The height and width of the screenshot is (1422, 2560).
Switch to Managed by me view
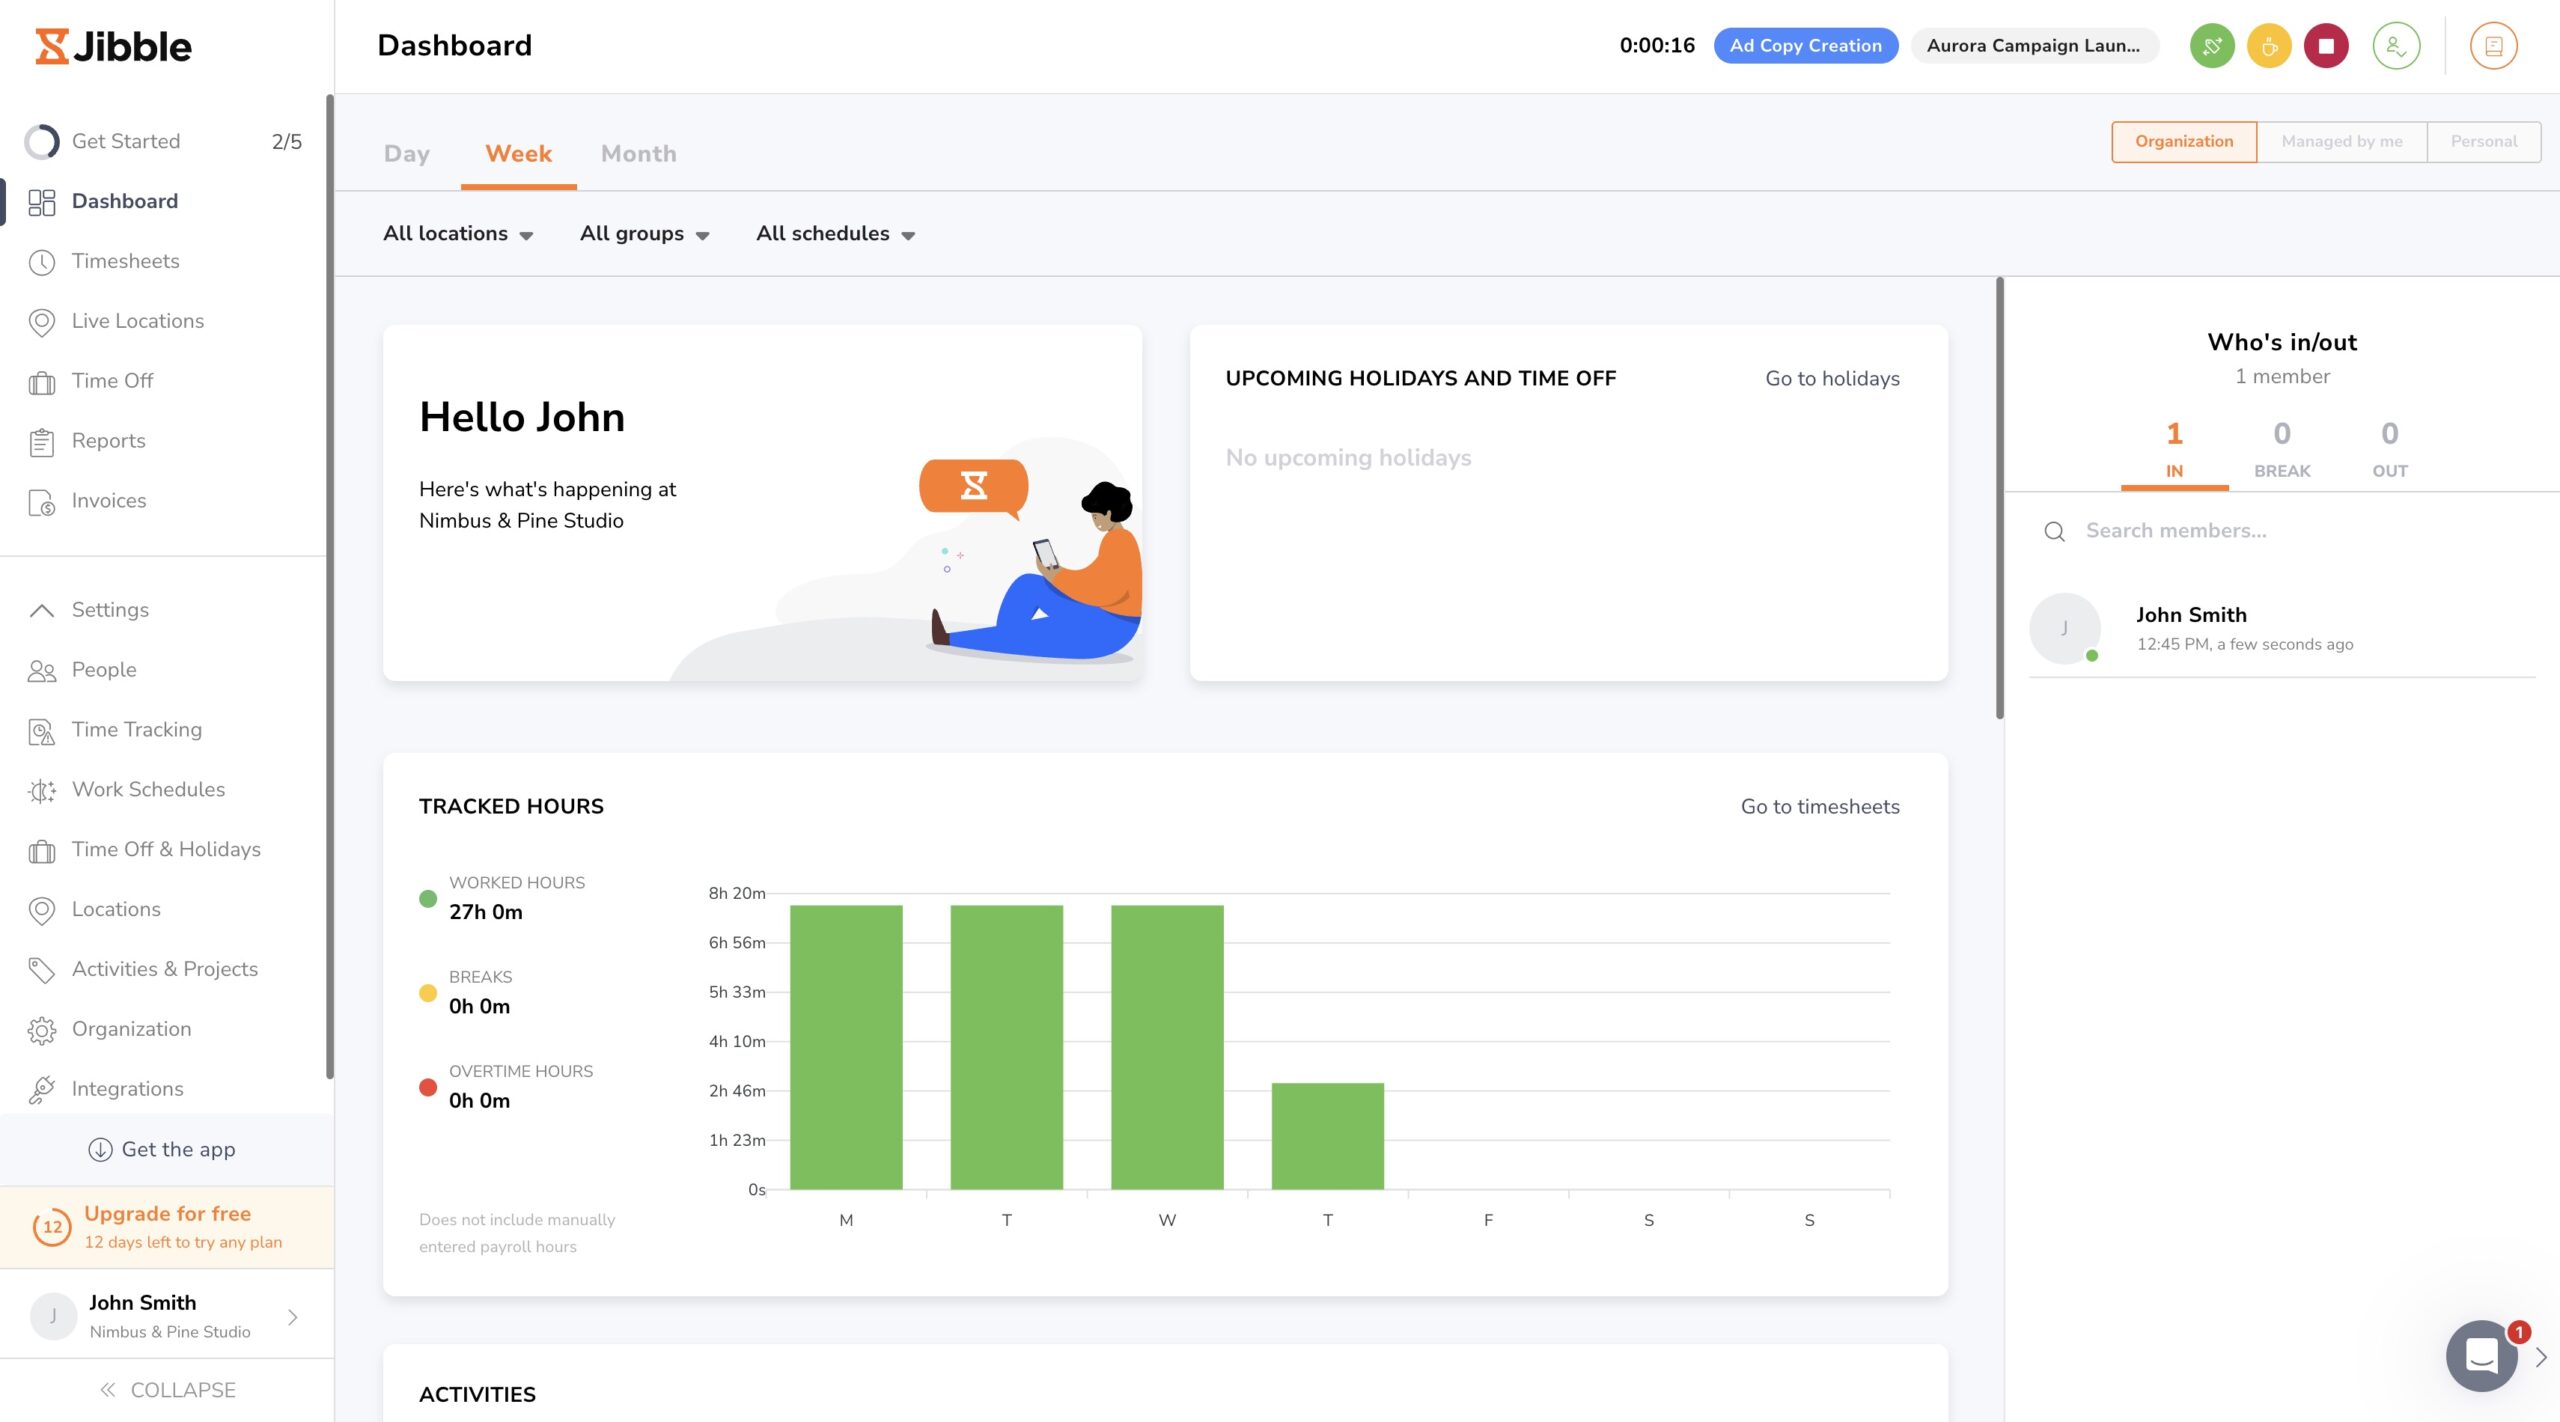coord(2341,141)
